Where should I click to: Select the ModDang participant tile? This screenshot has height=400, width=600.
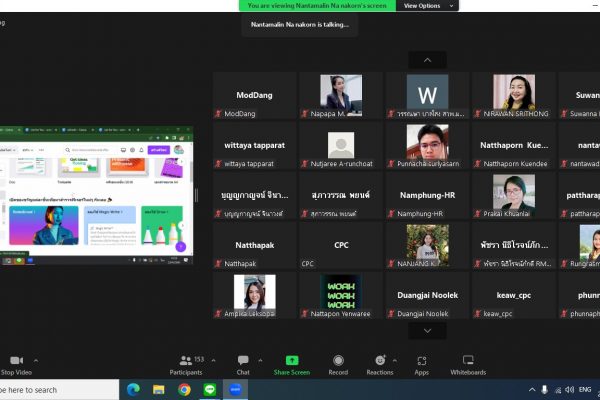point(254,96)
